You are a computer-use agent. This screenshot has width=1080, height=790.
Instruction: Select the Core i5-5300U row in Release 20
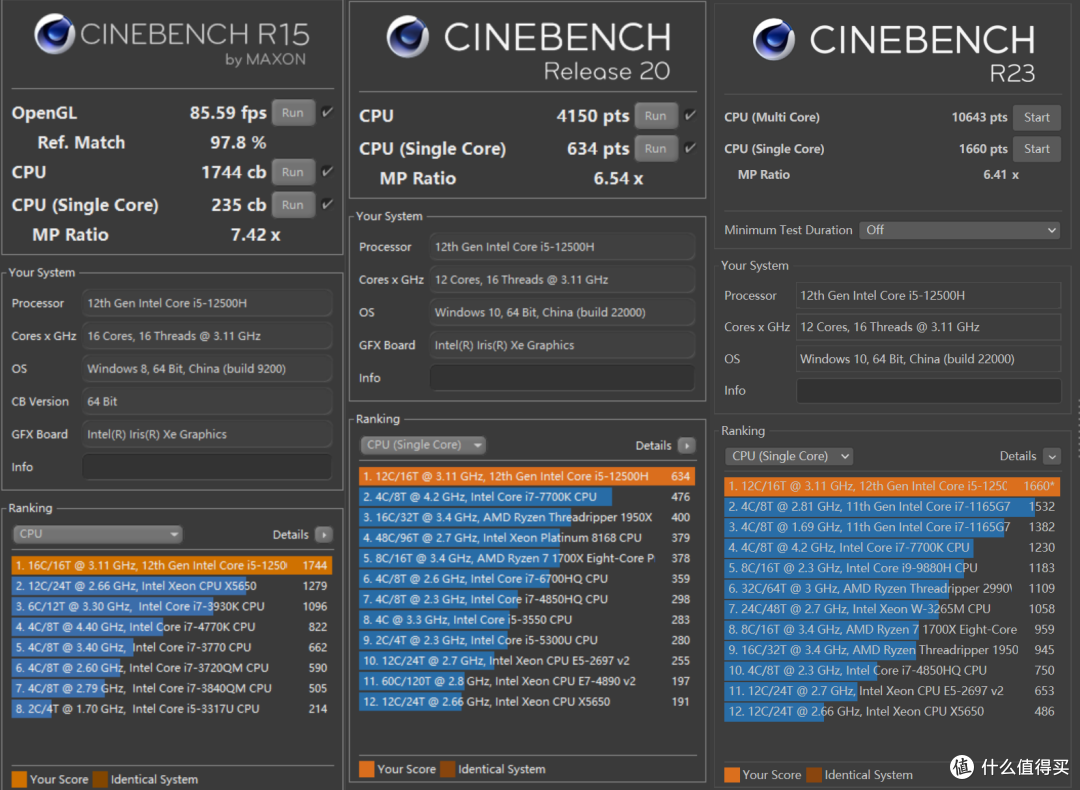(527, 640)
